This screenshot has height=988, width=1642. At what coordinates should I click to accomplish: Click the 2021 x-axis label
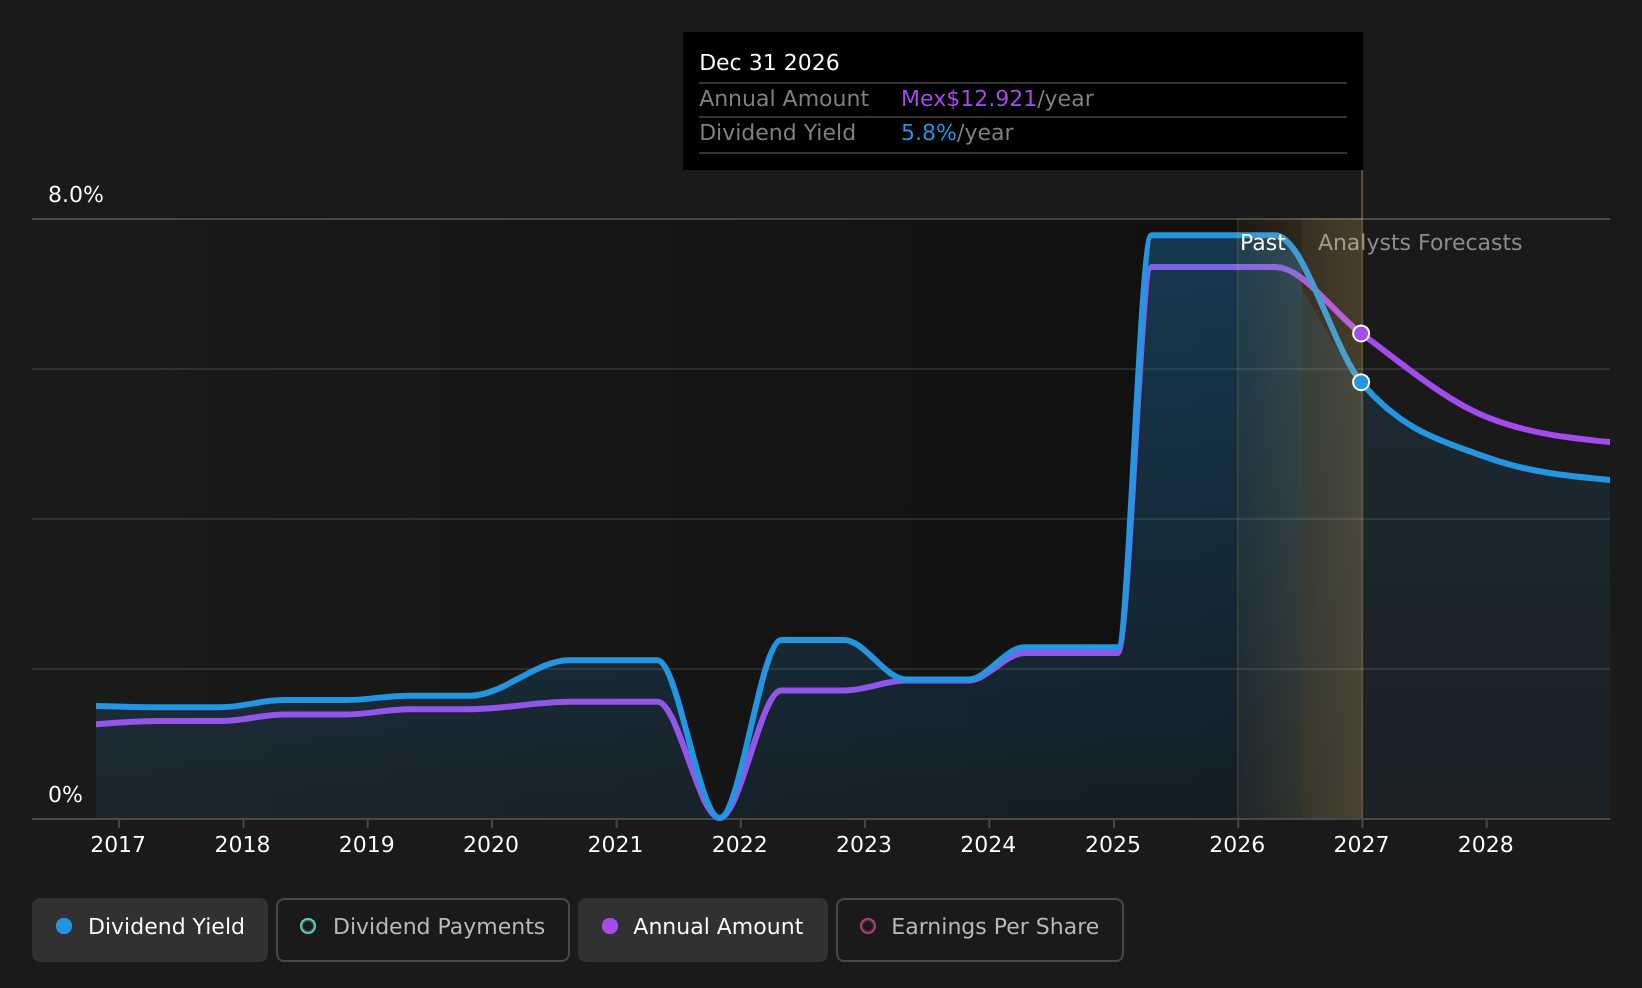(615, 845)
